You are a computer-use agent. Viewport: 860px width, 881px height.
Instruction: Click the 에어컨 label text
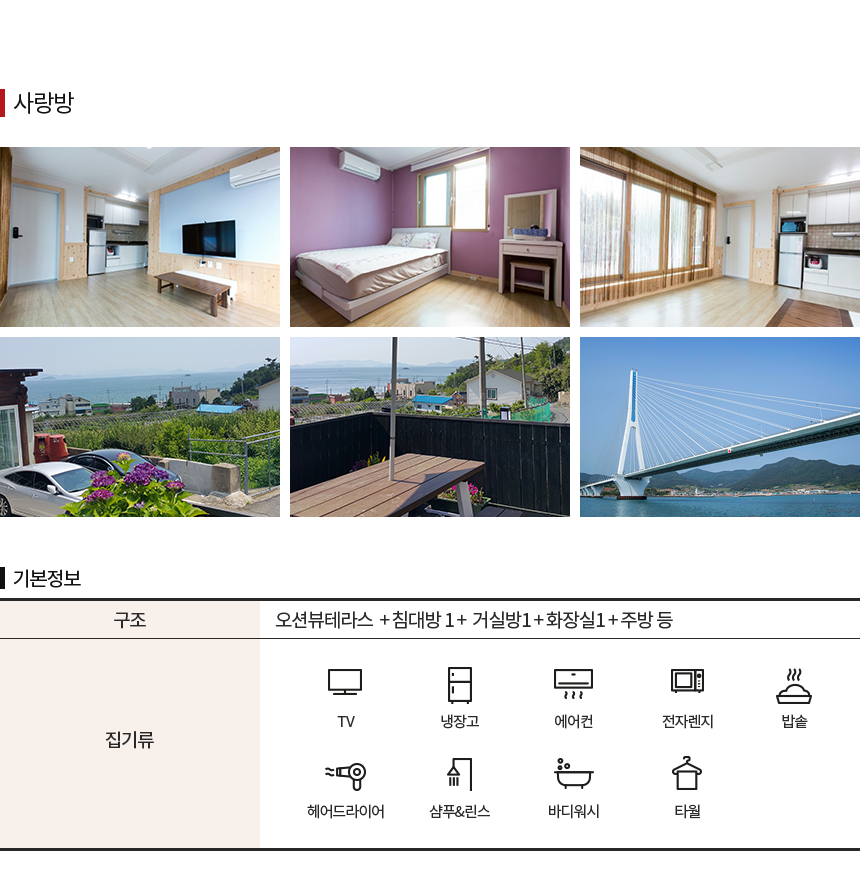[x=574, y=721]
